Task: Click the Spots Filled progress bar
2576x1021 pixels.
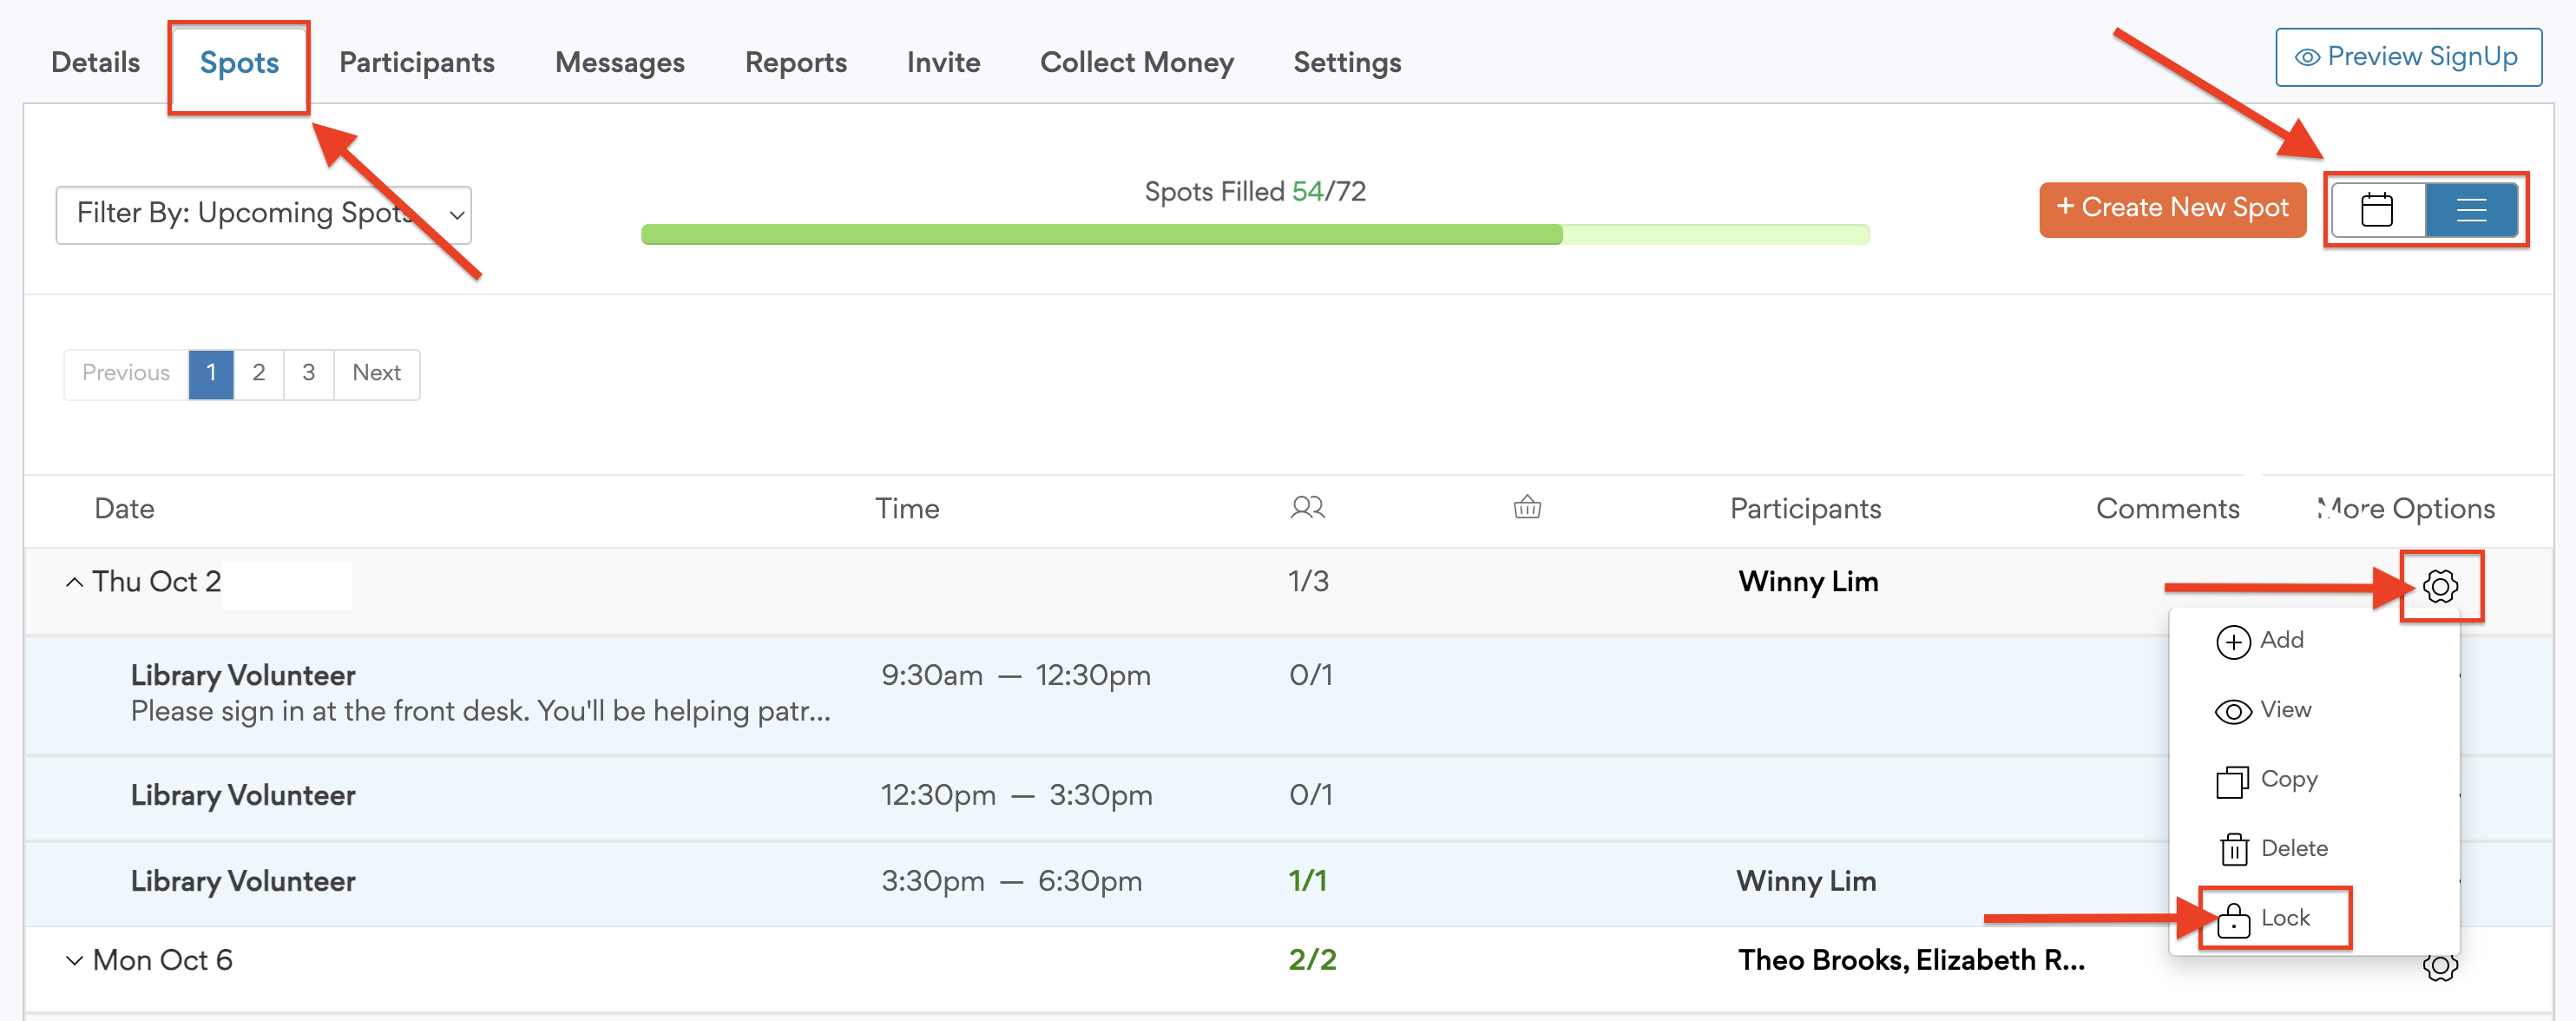Action: [1255, 234]
